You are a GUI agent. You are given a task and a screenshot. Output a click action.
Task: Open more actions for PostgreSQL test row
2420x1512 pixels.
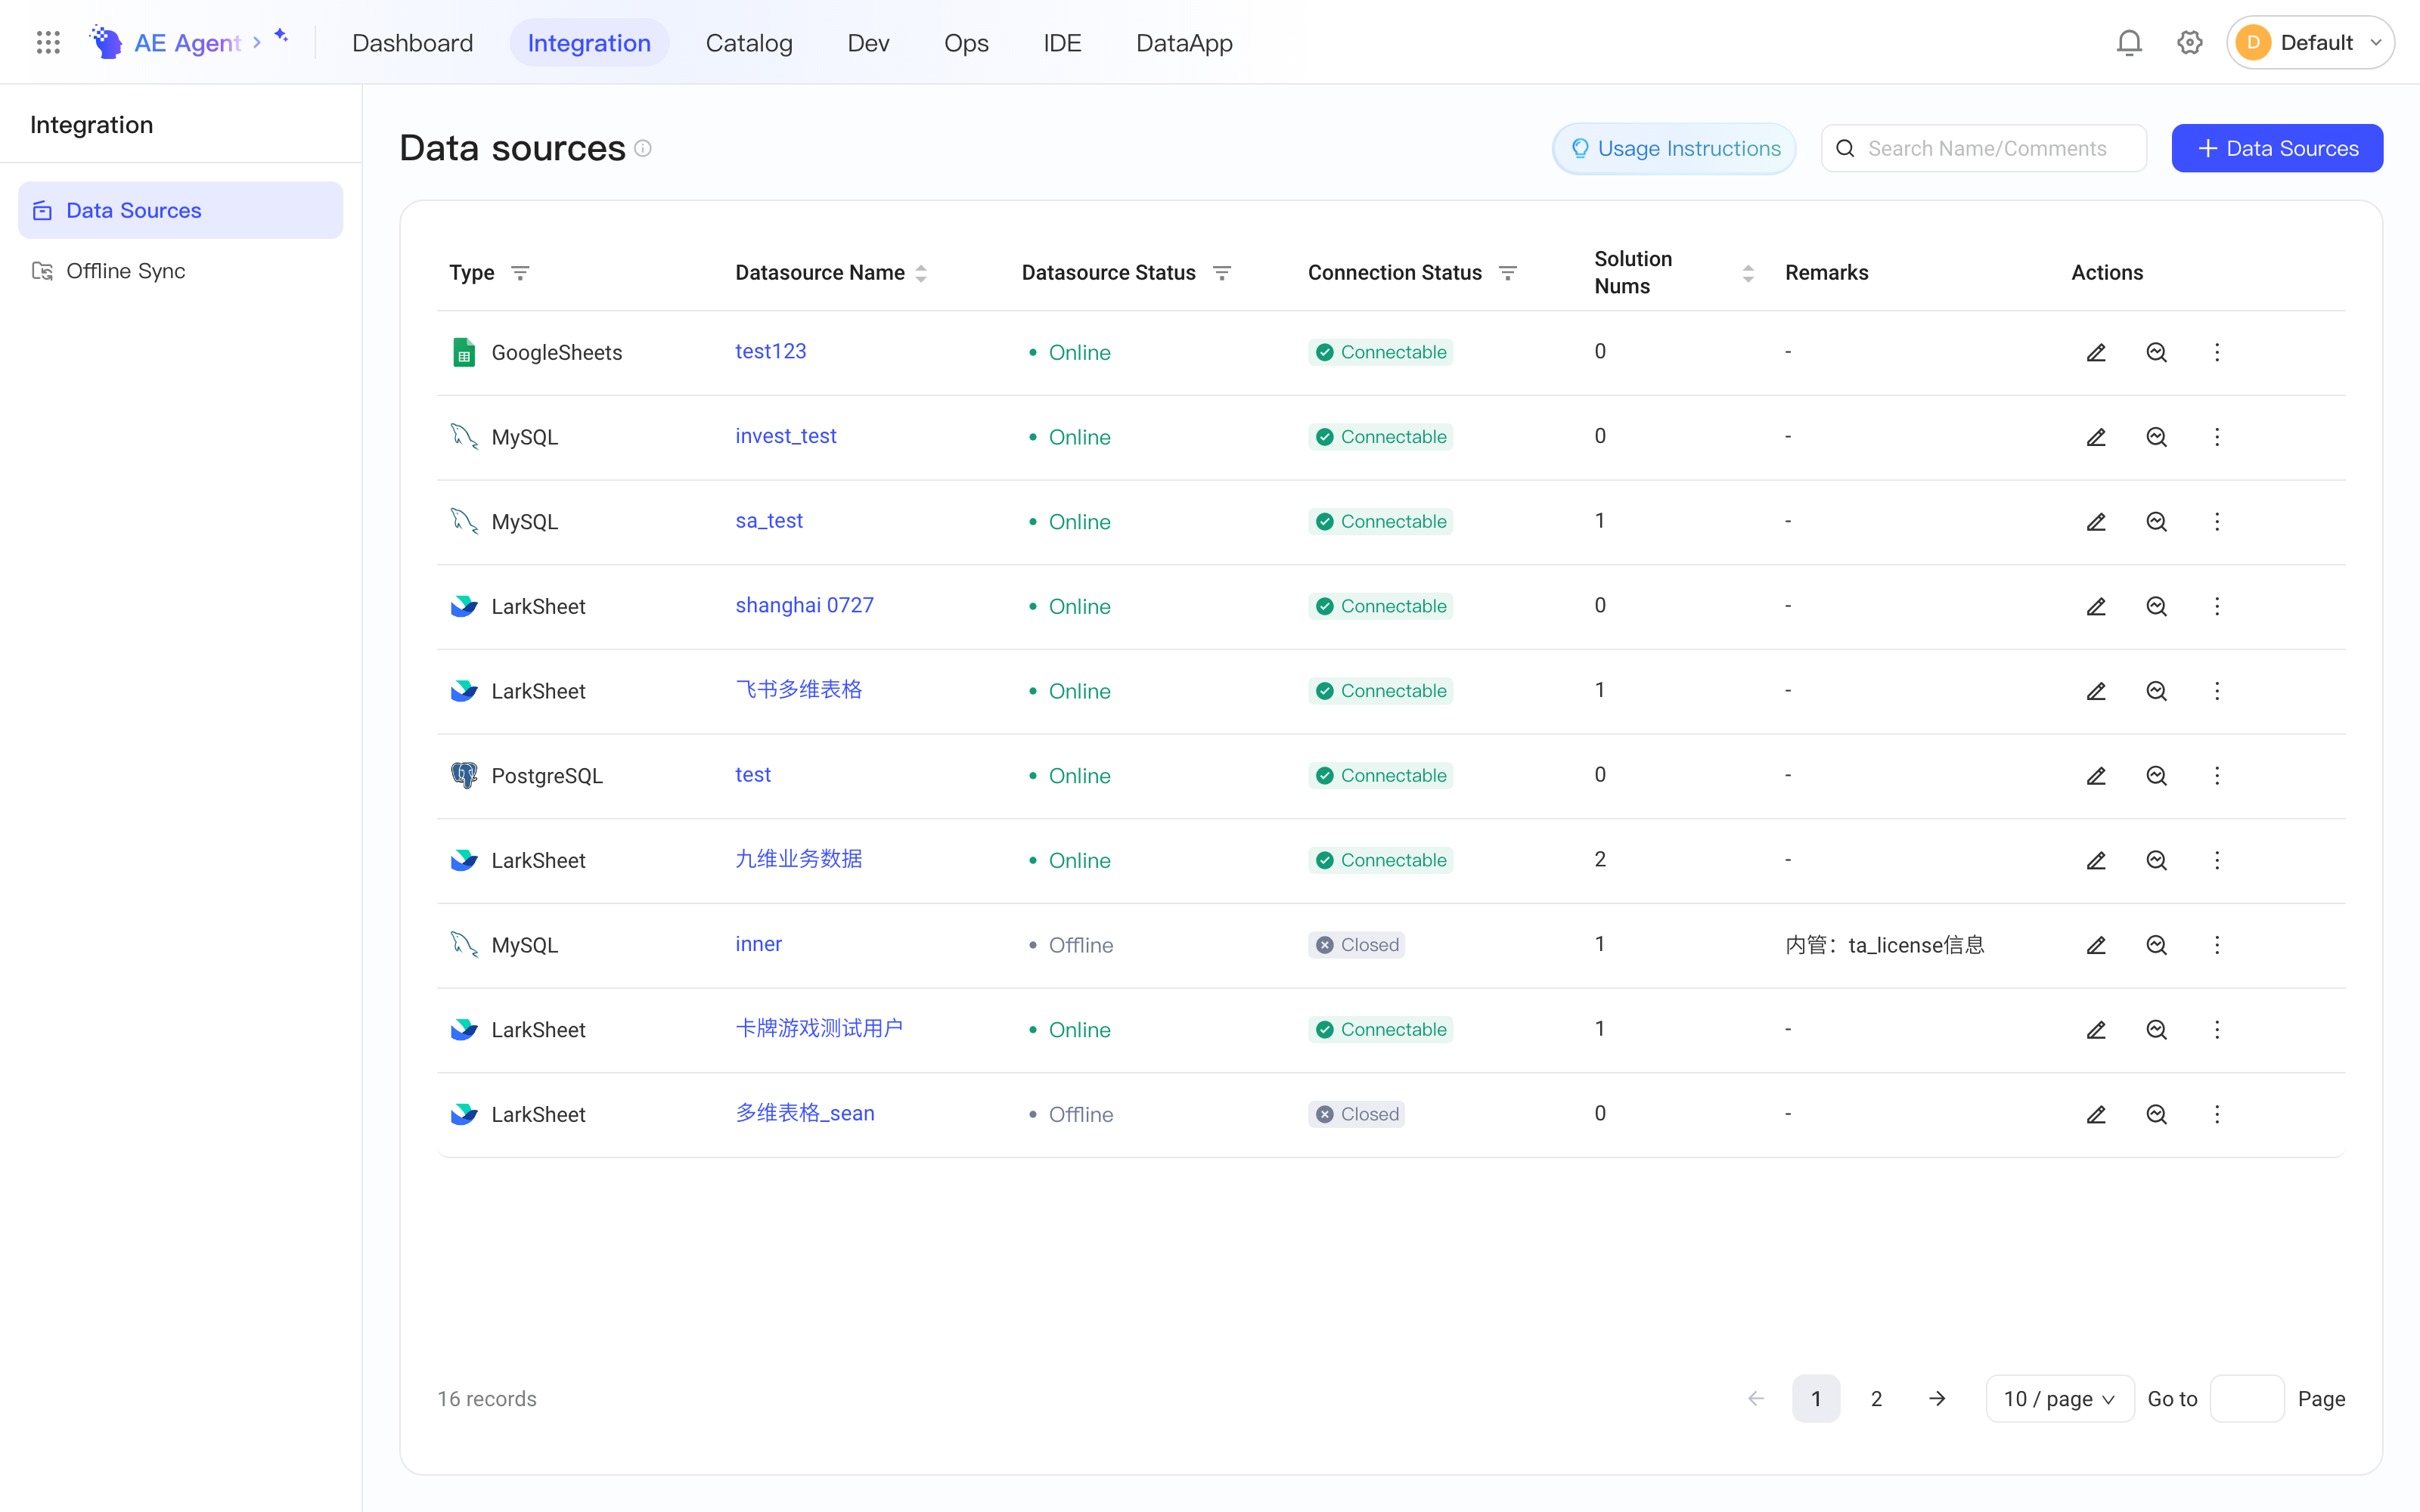click(2217, 776)
